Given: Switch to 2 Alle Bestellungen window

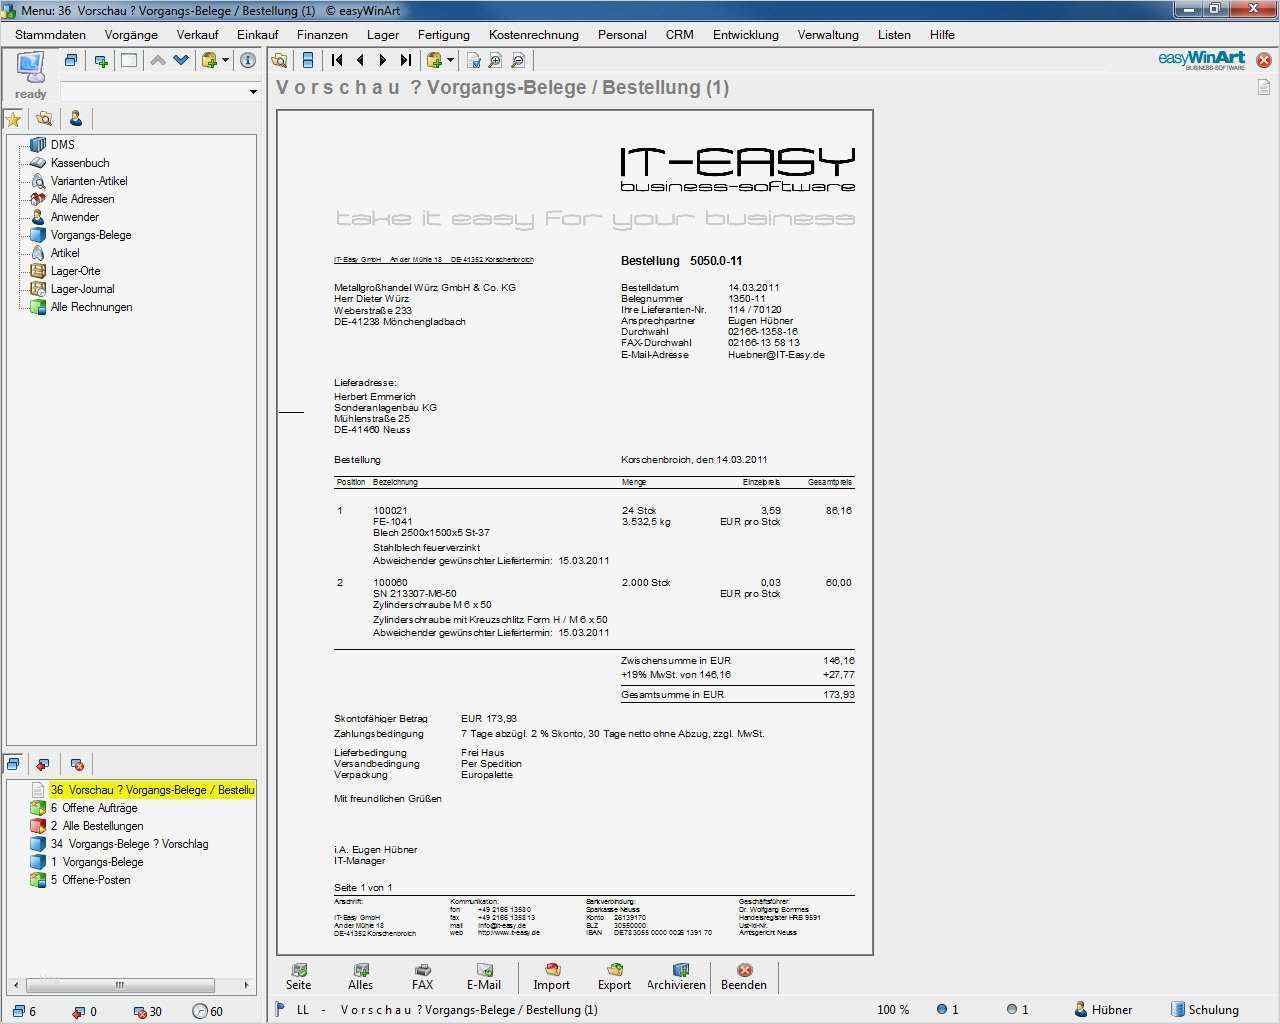Looking at the screenshot, I should 97,826.
